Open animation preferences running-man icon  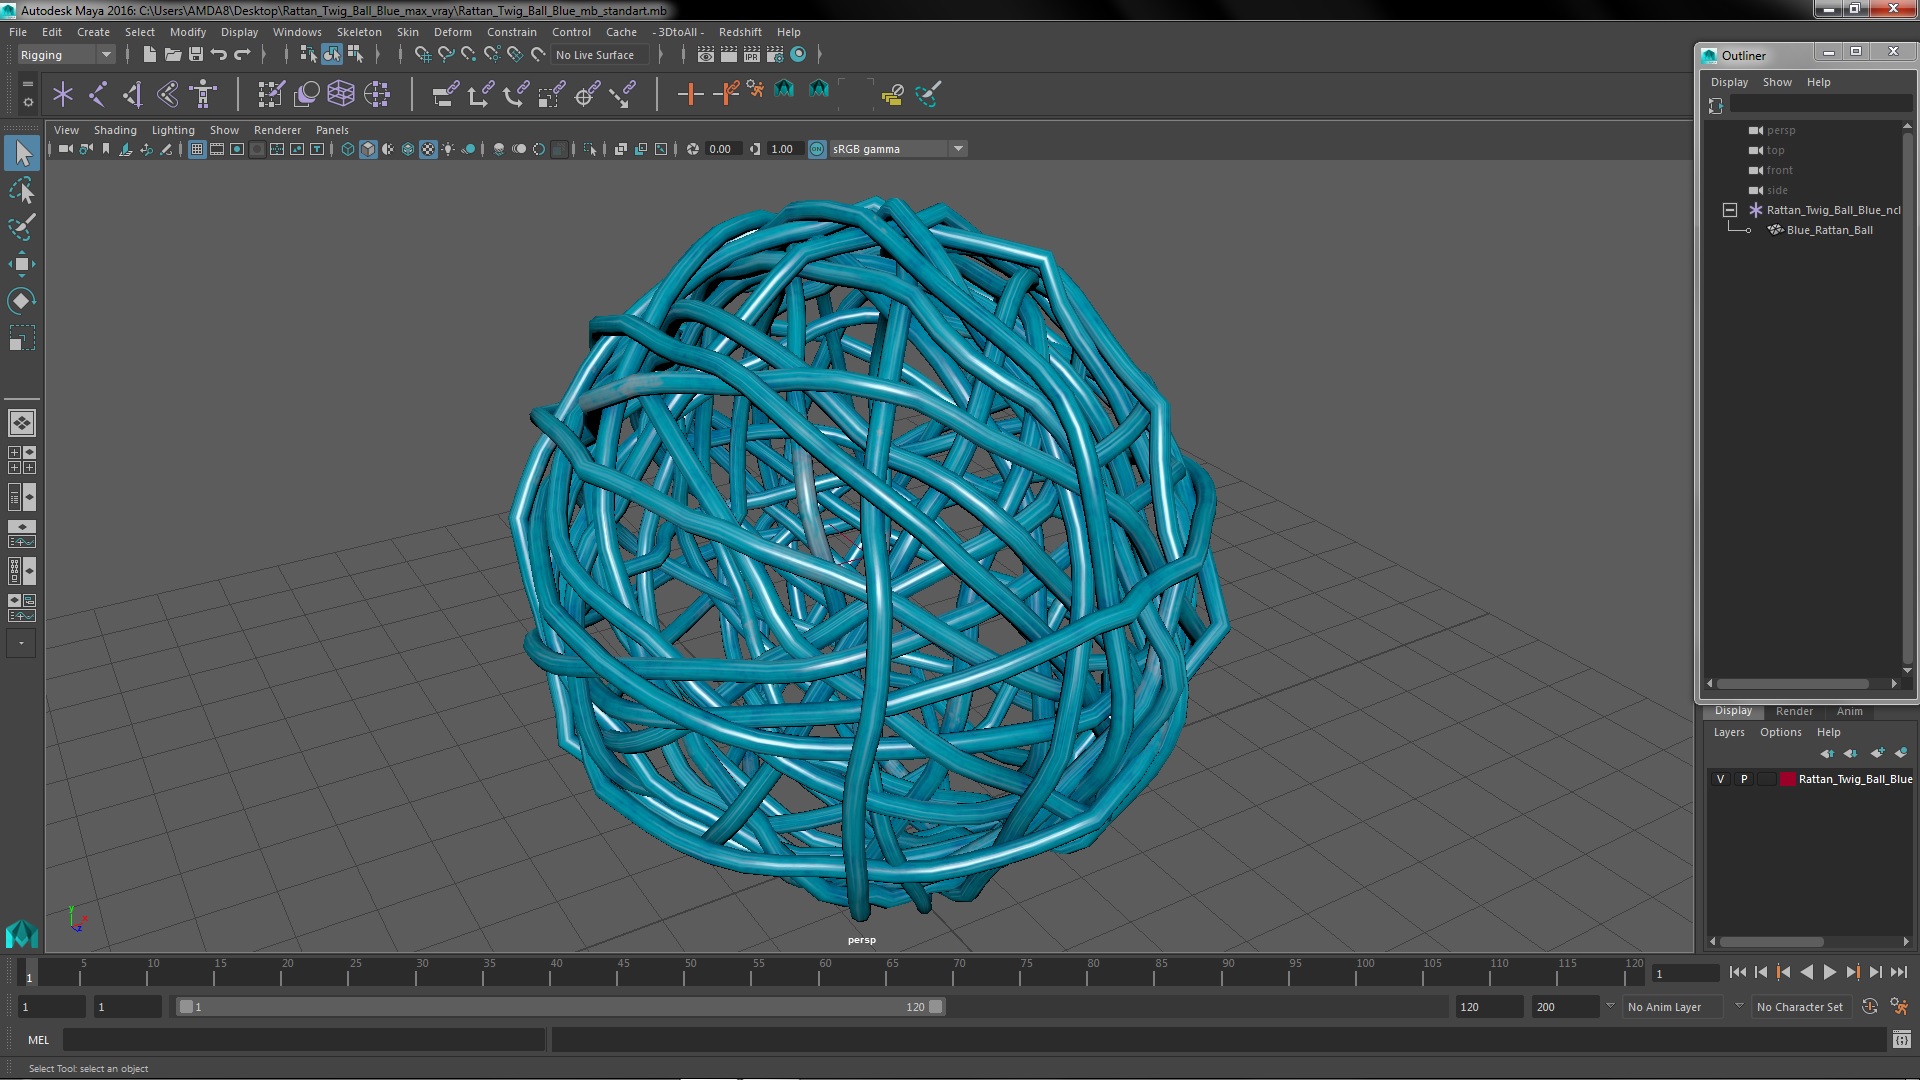1899,1007
